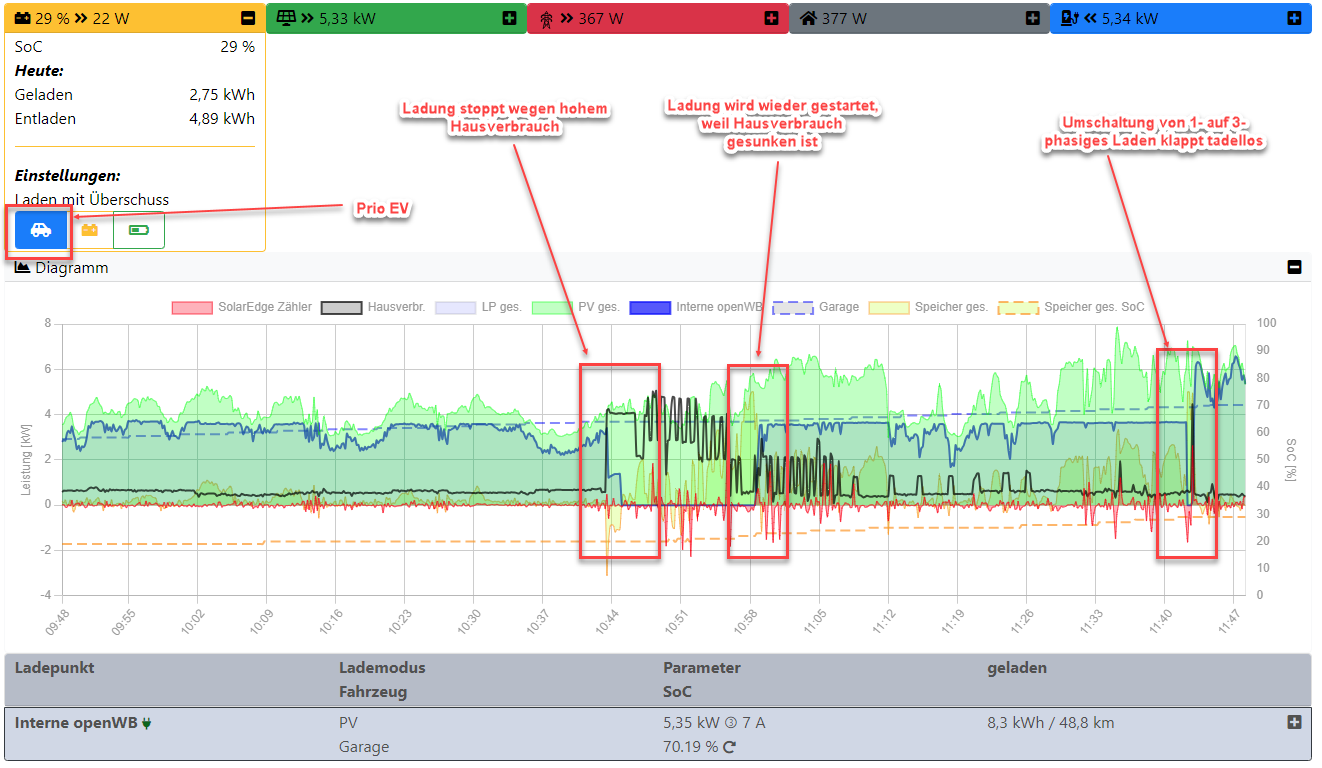The height and width of the screenshot is (768, 1322).
Task: Click the PV charge mode label
Action: [x=348, y=723]
